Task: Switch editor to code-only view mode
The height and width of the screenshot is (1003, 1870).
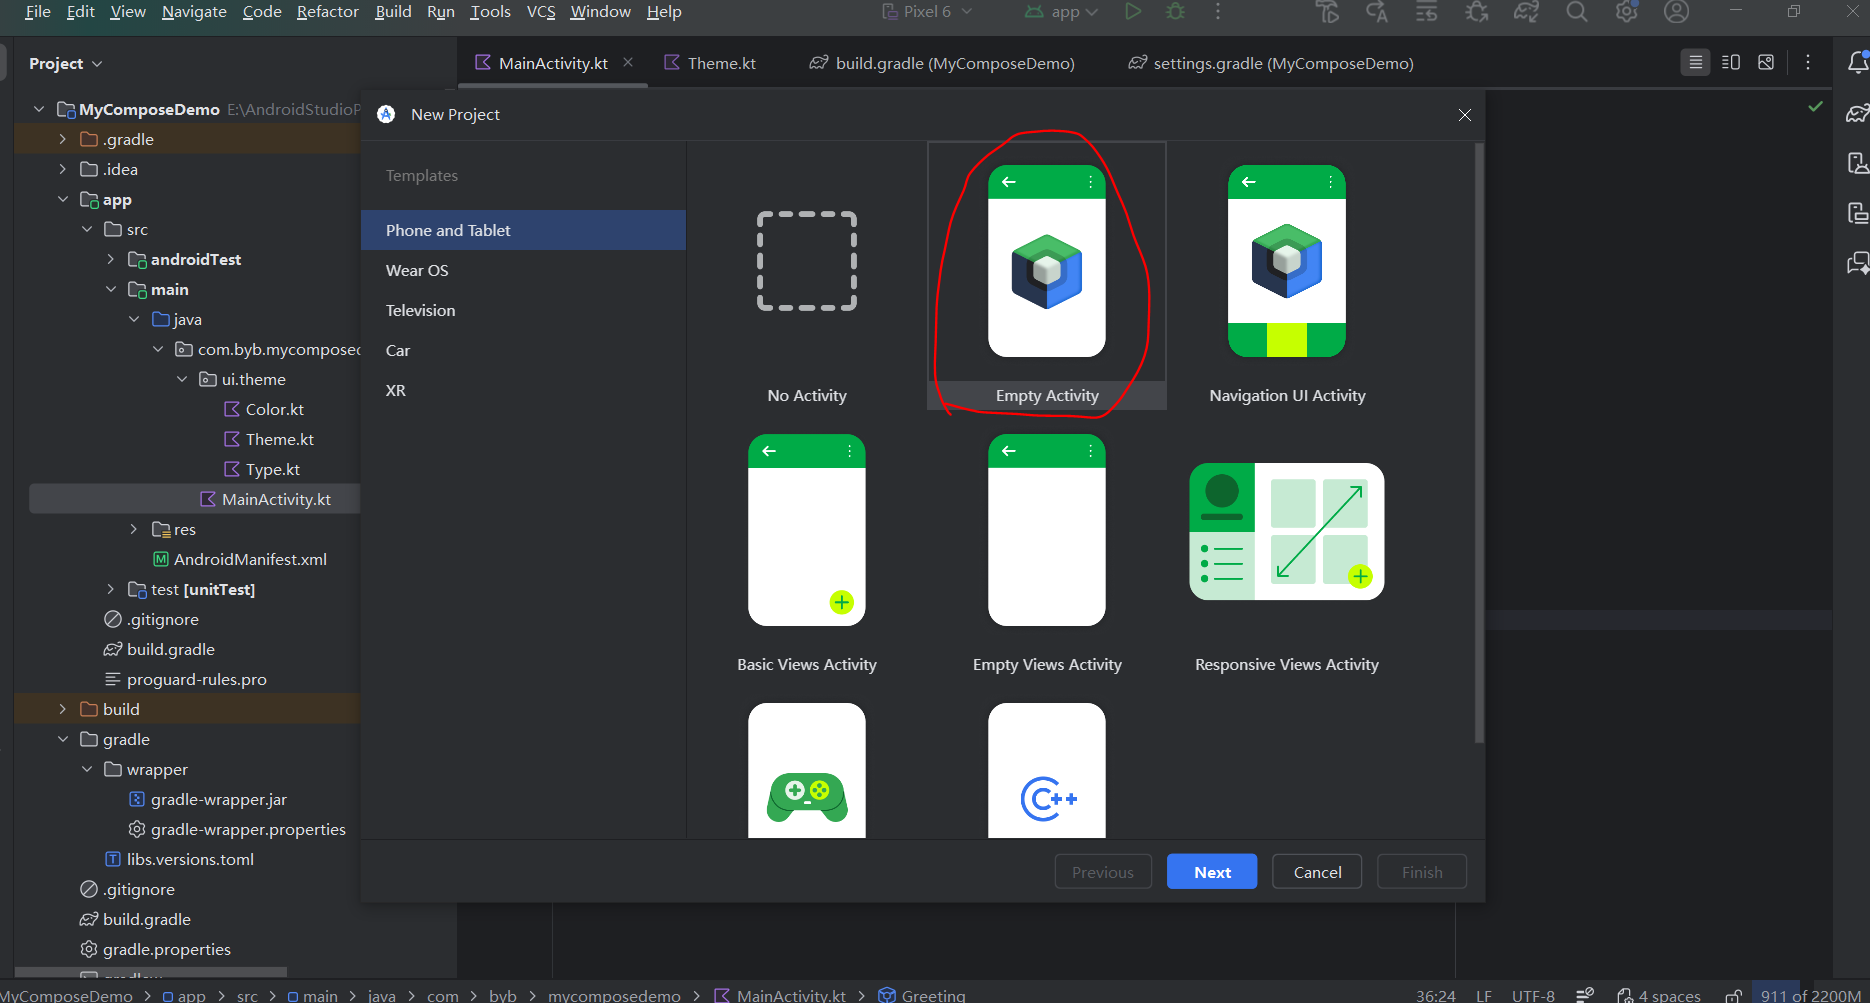Action: click(x=1695, y=63)
